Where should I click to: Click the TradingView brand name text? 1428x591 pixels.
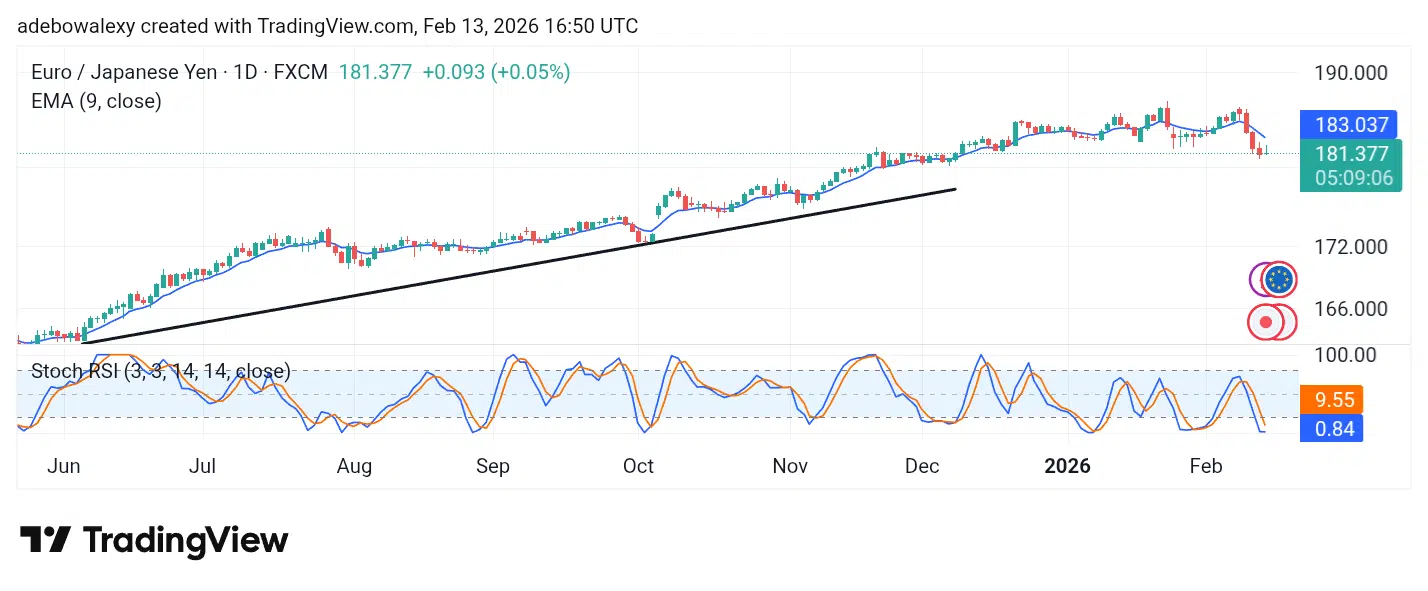186,541
